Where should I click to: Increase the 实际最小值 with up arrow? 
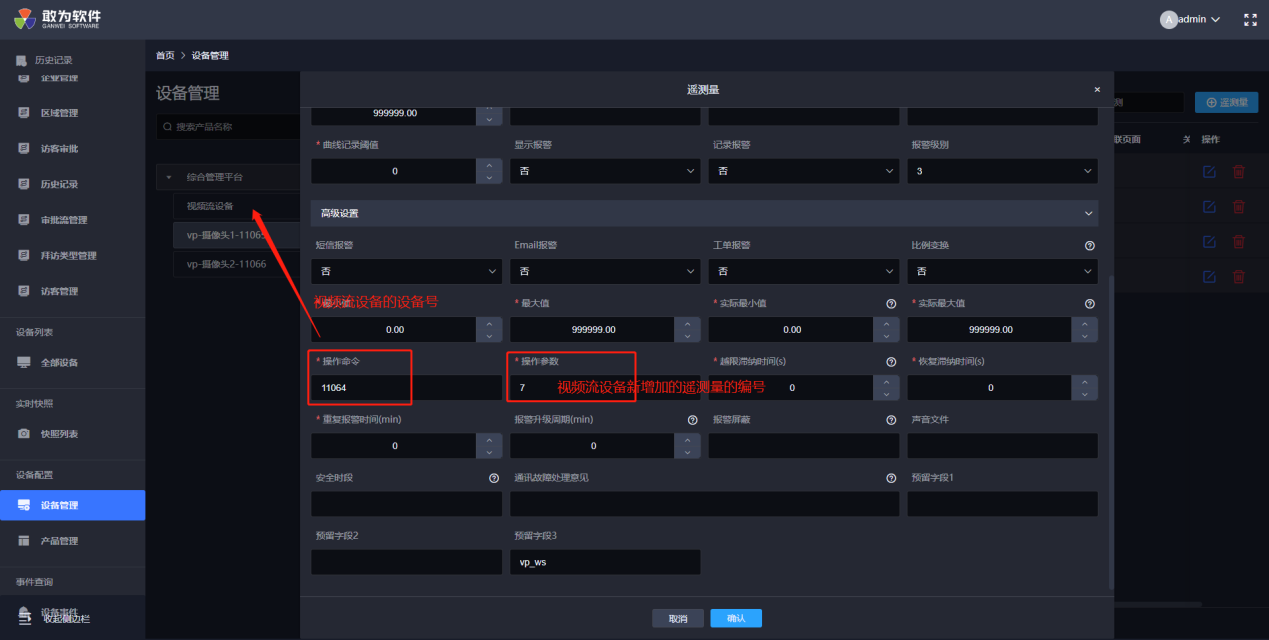tap(886, 323)
